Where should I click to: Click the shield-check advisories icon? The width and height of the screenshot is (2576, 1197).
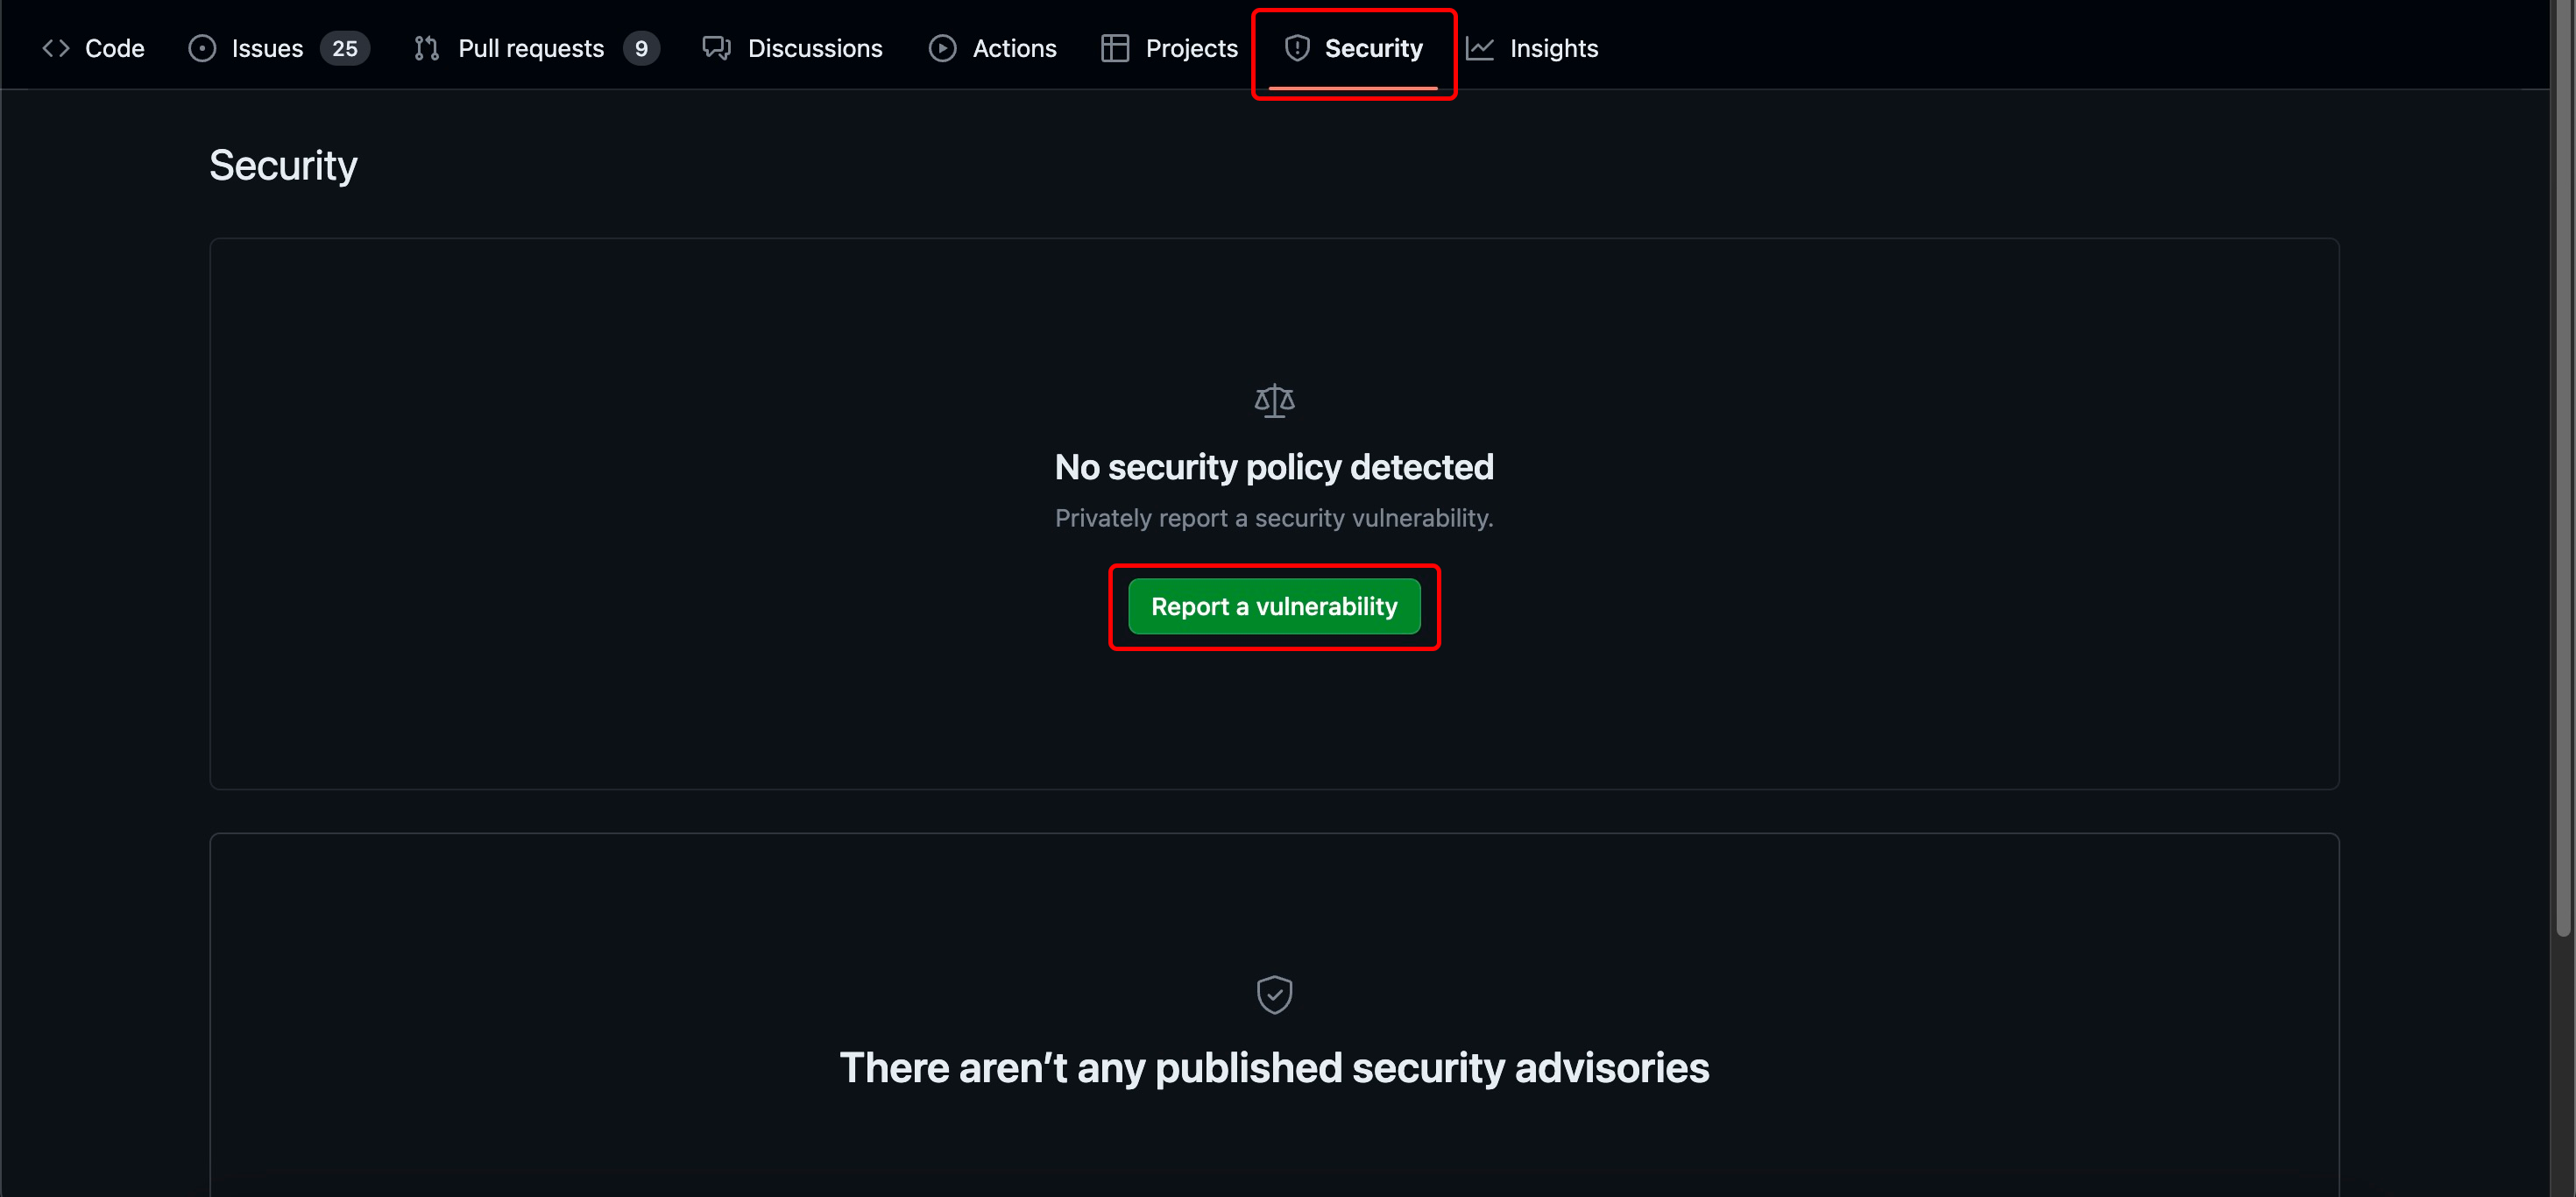point(1274,994)
